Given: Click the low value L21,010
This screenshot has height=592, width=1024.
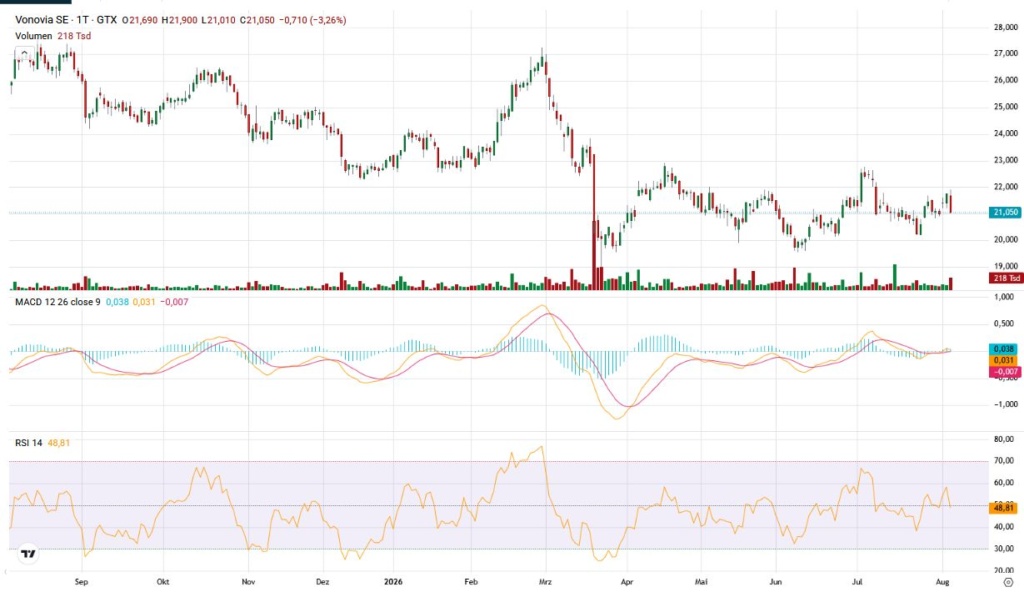Looking at the screenshot, I should point(218,20).
